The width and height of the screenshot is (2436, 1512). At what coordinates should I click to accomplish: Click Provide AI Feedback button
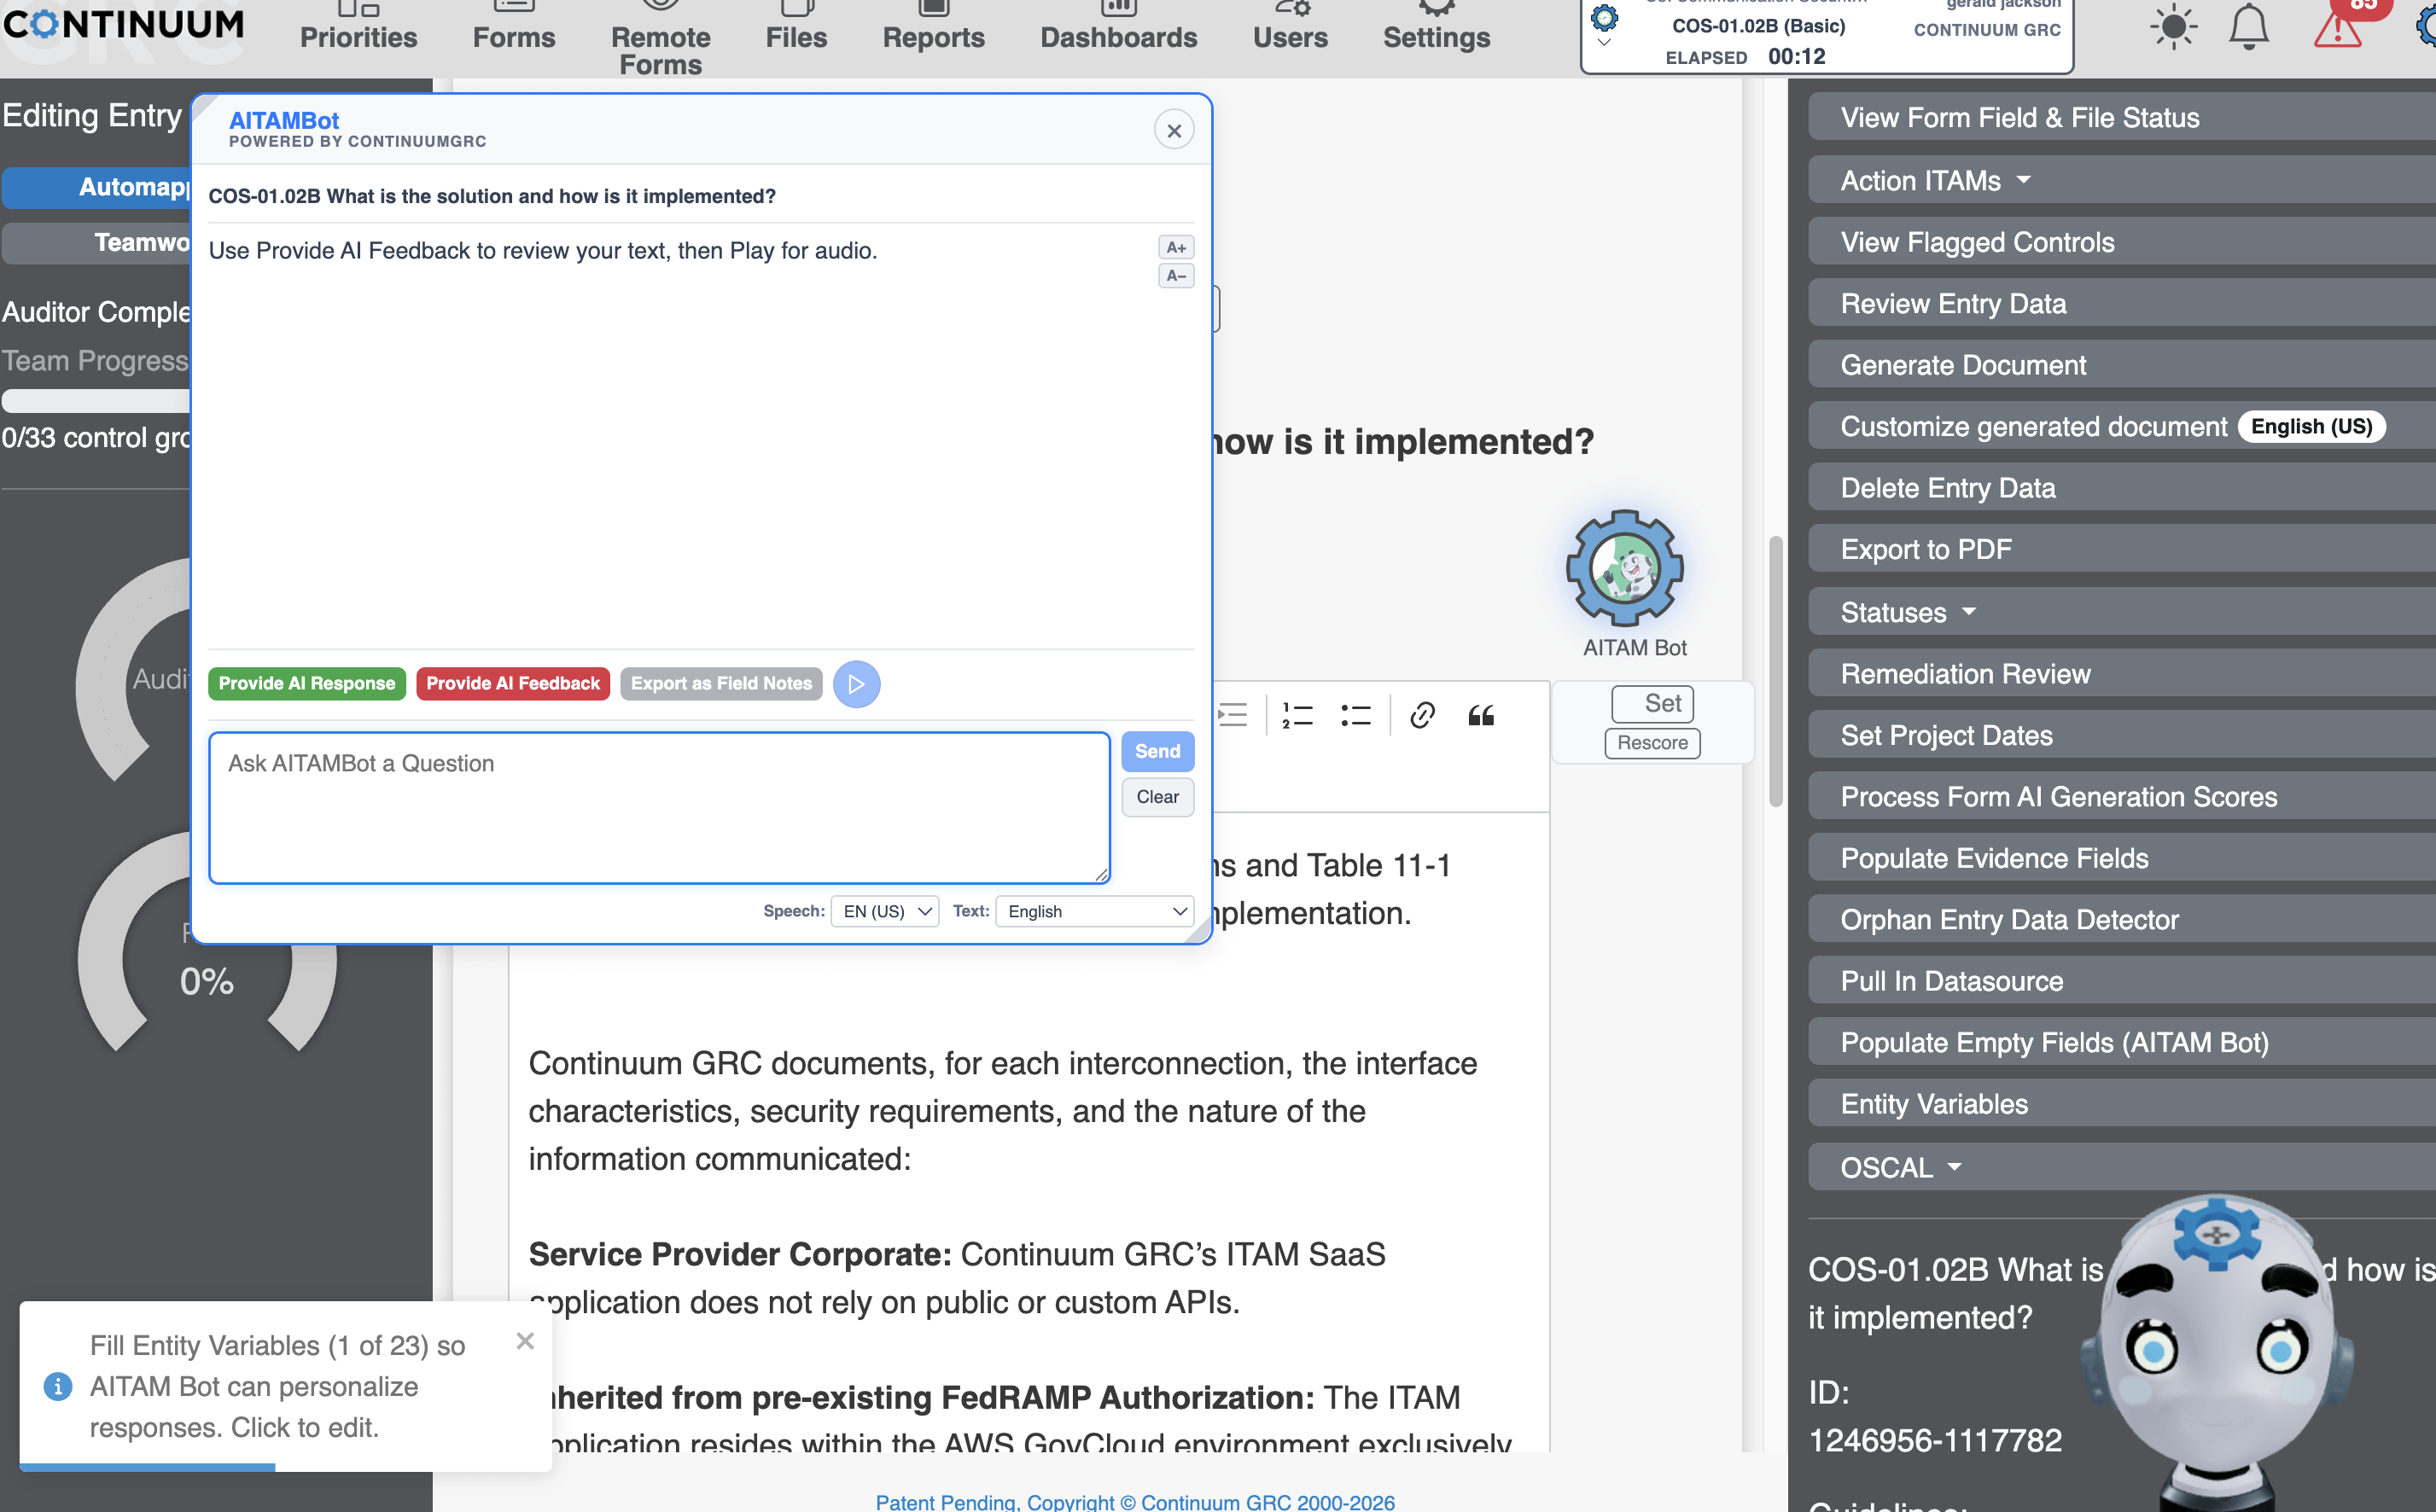point(513,684)
